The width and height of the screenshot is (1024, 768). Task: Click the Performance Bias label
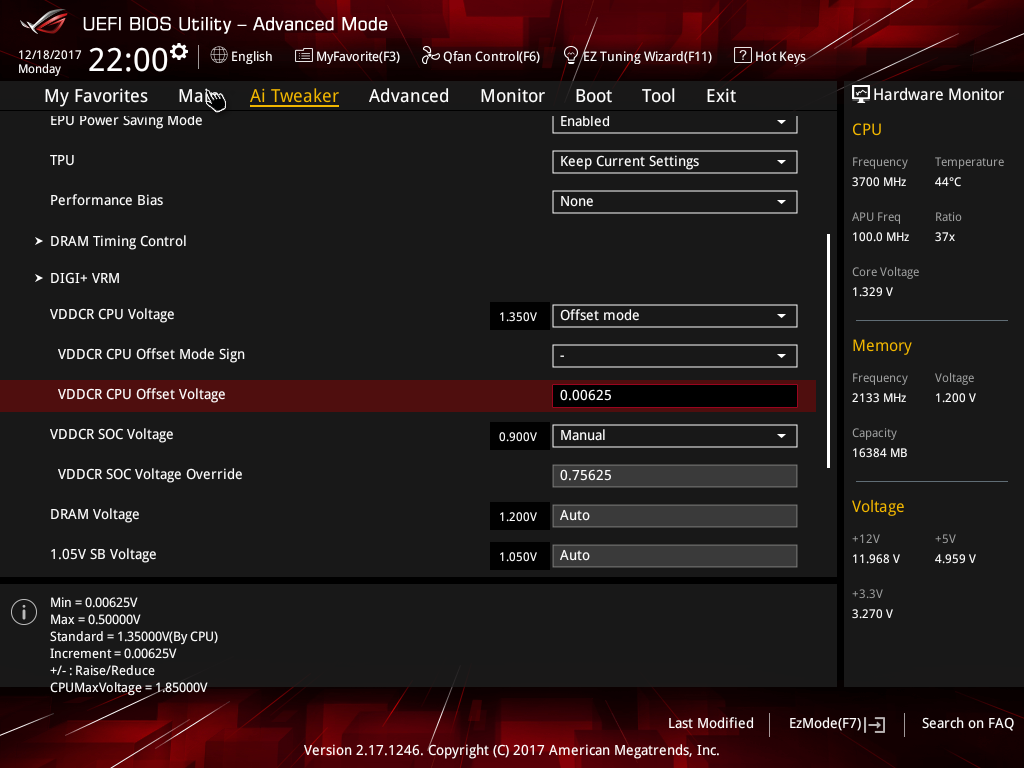106,200
